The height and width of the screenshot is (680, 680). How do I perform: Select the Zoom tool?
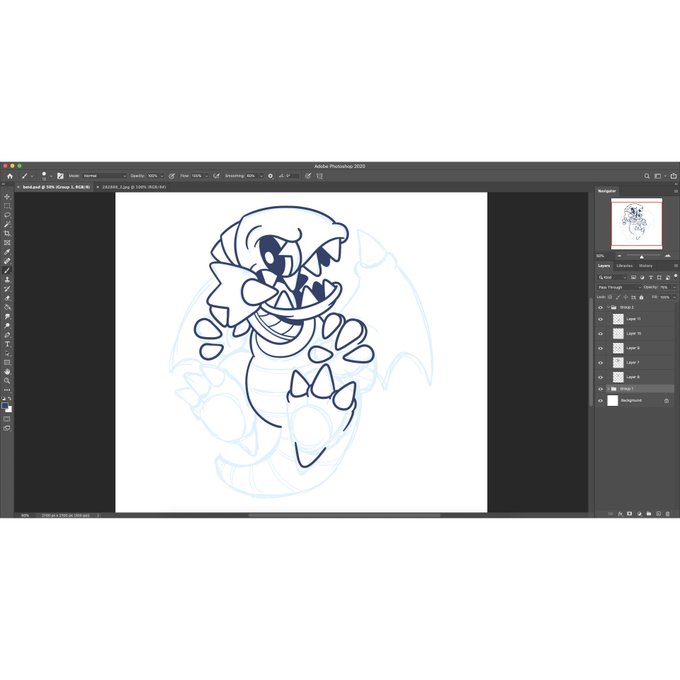tap(7, 381)
